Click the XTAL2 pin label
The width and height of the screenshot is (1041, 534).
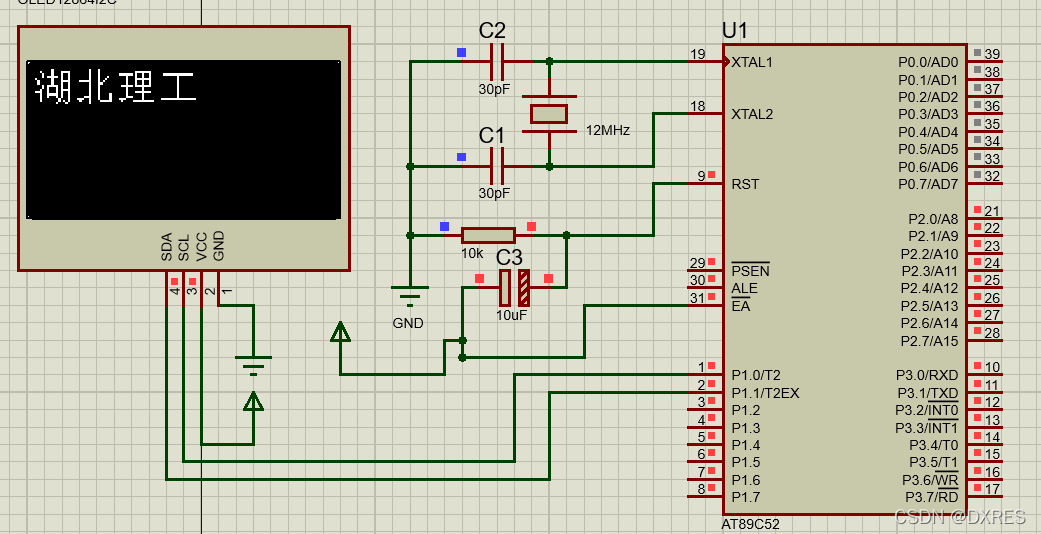[x=752, y=114]
